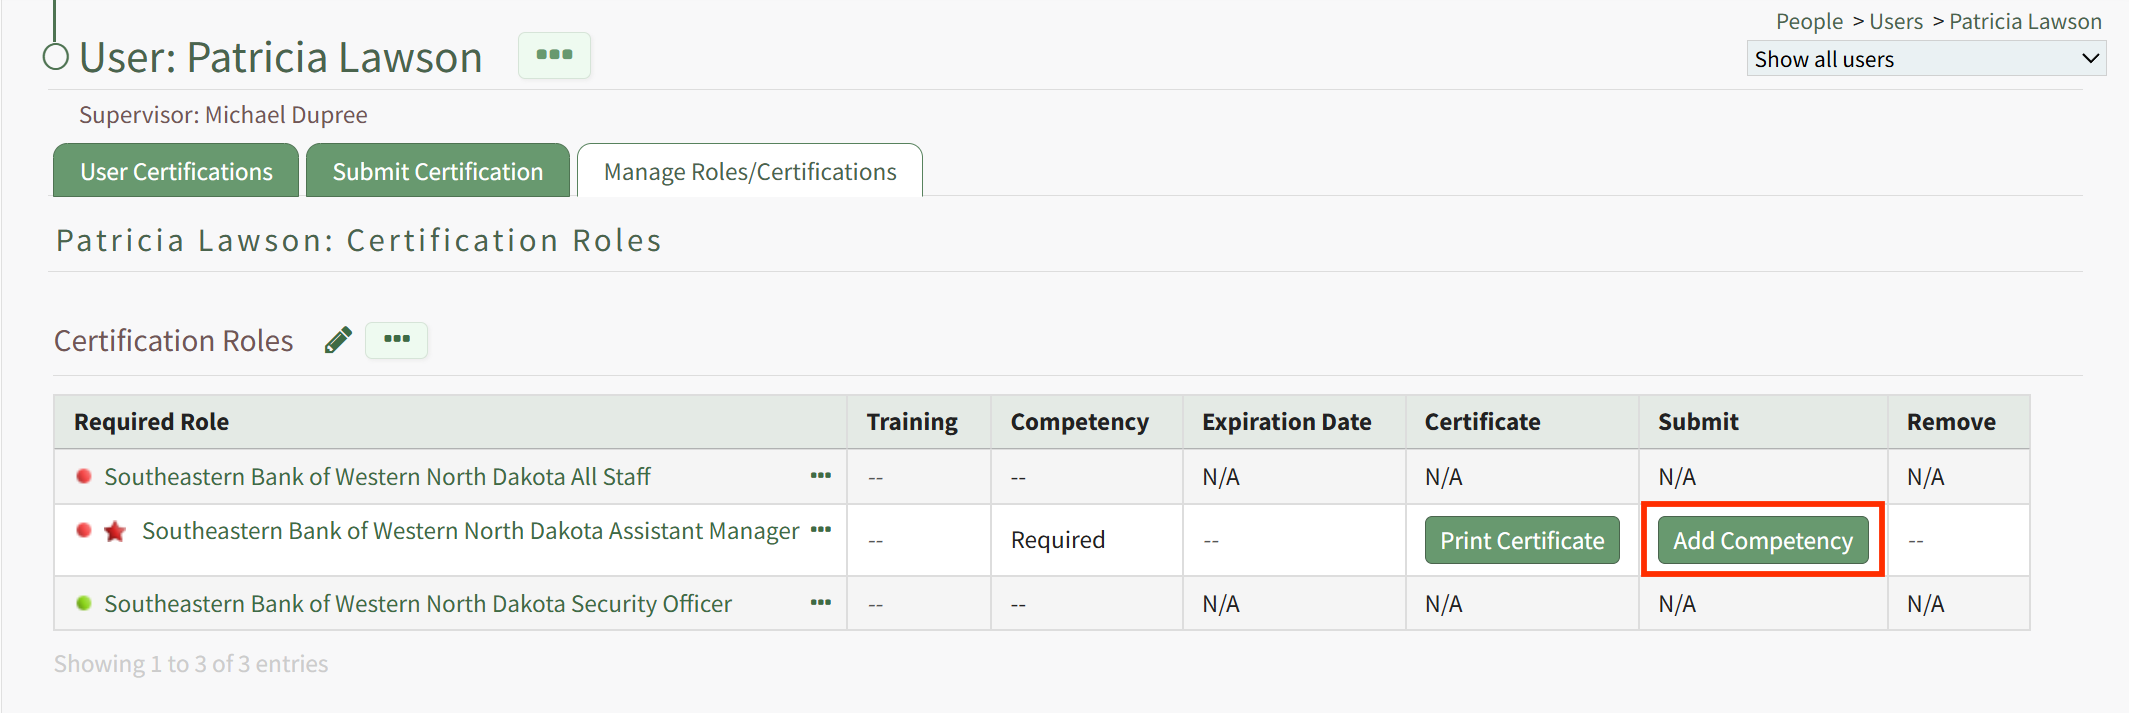Screen dimensions: 2129x713
Task: Click 'Showing 1 to 3 of 3 entries'
Action: point(191,664)
